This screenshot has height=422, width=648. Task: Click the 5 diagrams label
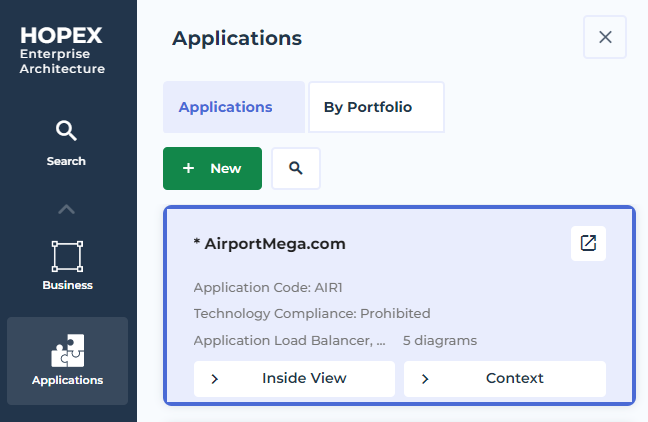(x=440, y=341)
